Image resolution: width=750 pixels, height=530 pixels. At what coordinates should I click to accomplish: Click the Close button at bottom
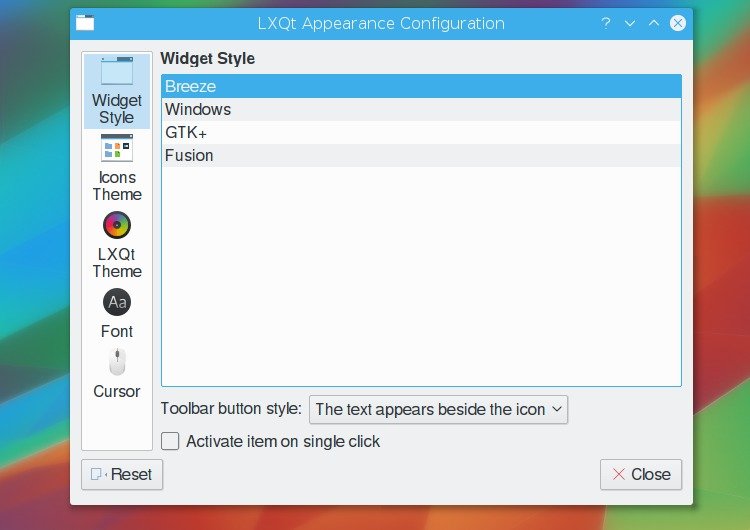point(641,475)
